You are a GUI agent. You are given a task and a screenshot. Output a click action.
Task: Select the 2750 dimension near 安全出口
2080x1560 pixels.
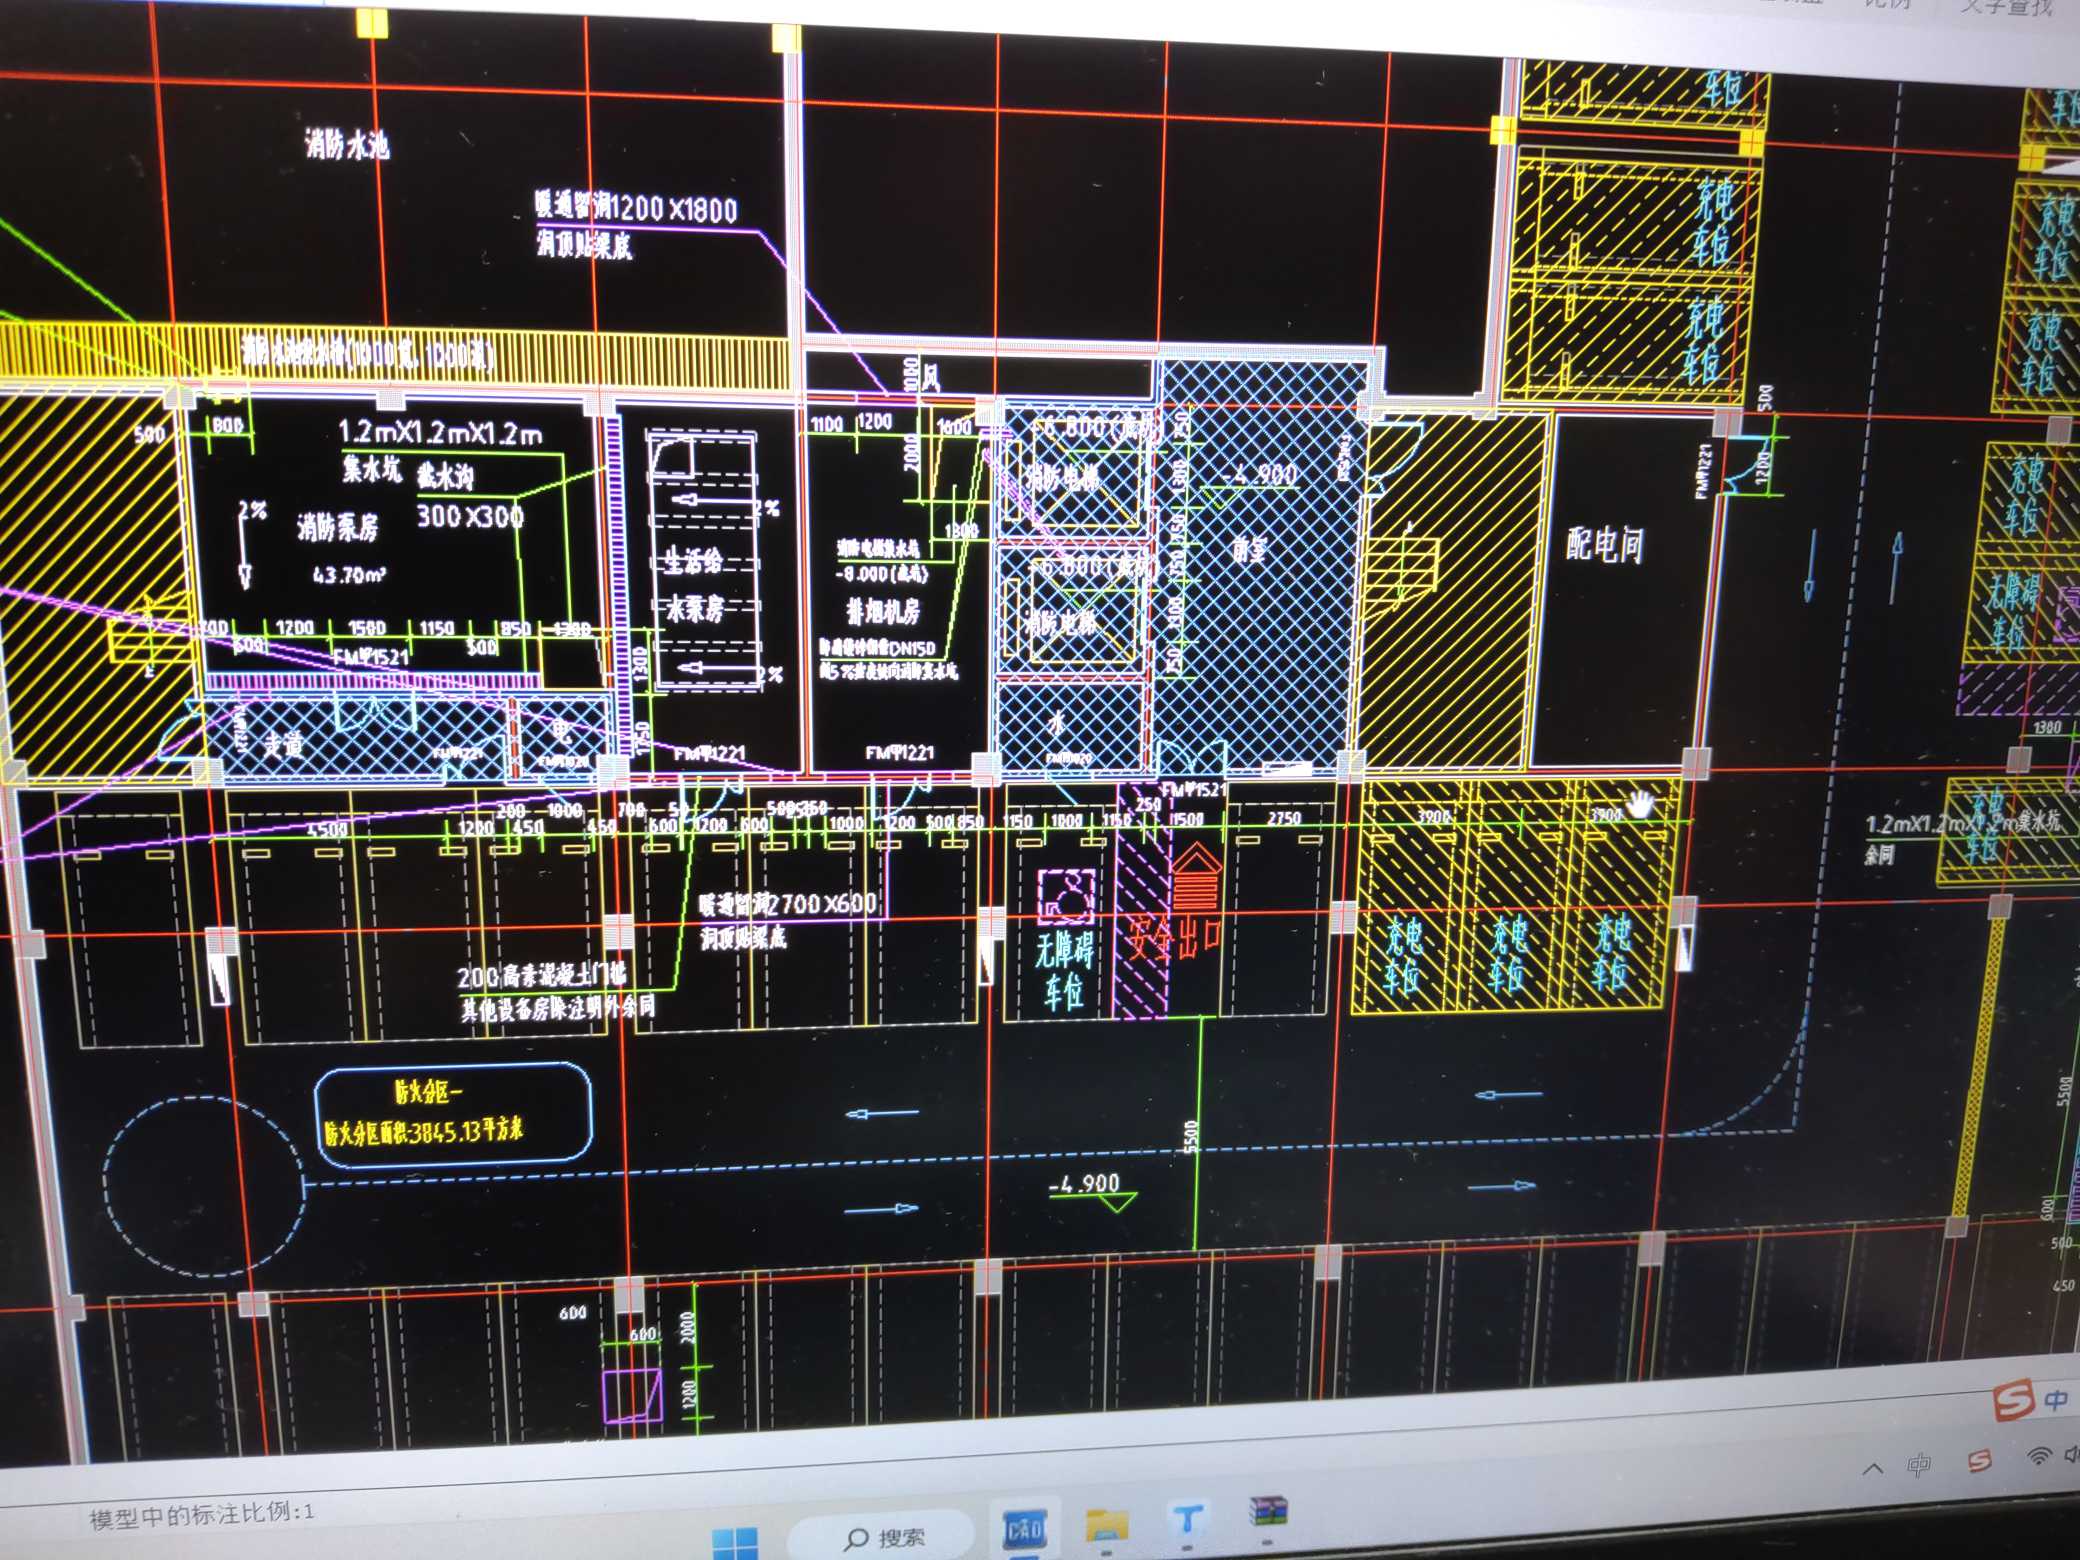pyautogui.click(x=1284, y=818)
